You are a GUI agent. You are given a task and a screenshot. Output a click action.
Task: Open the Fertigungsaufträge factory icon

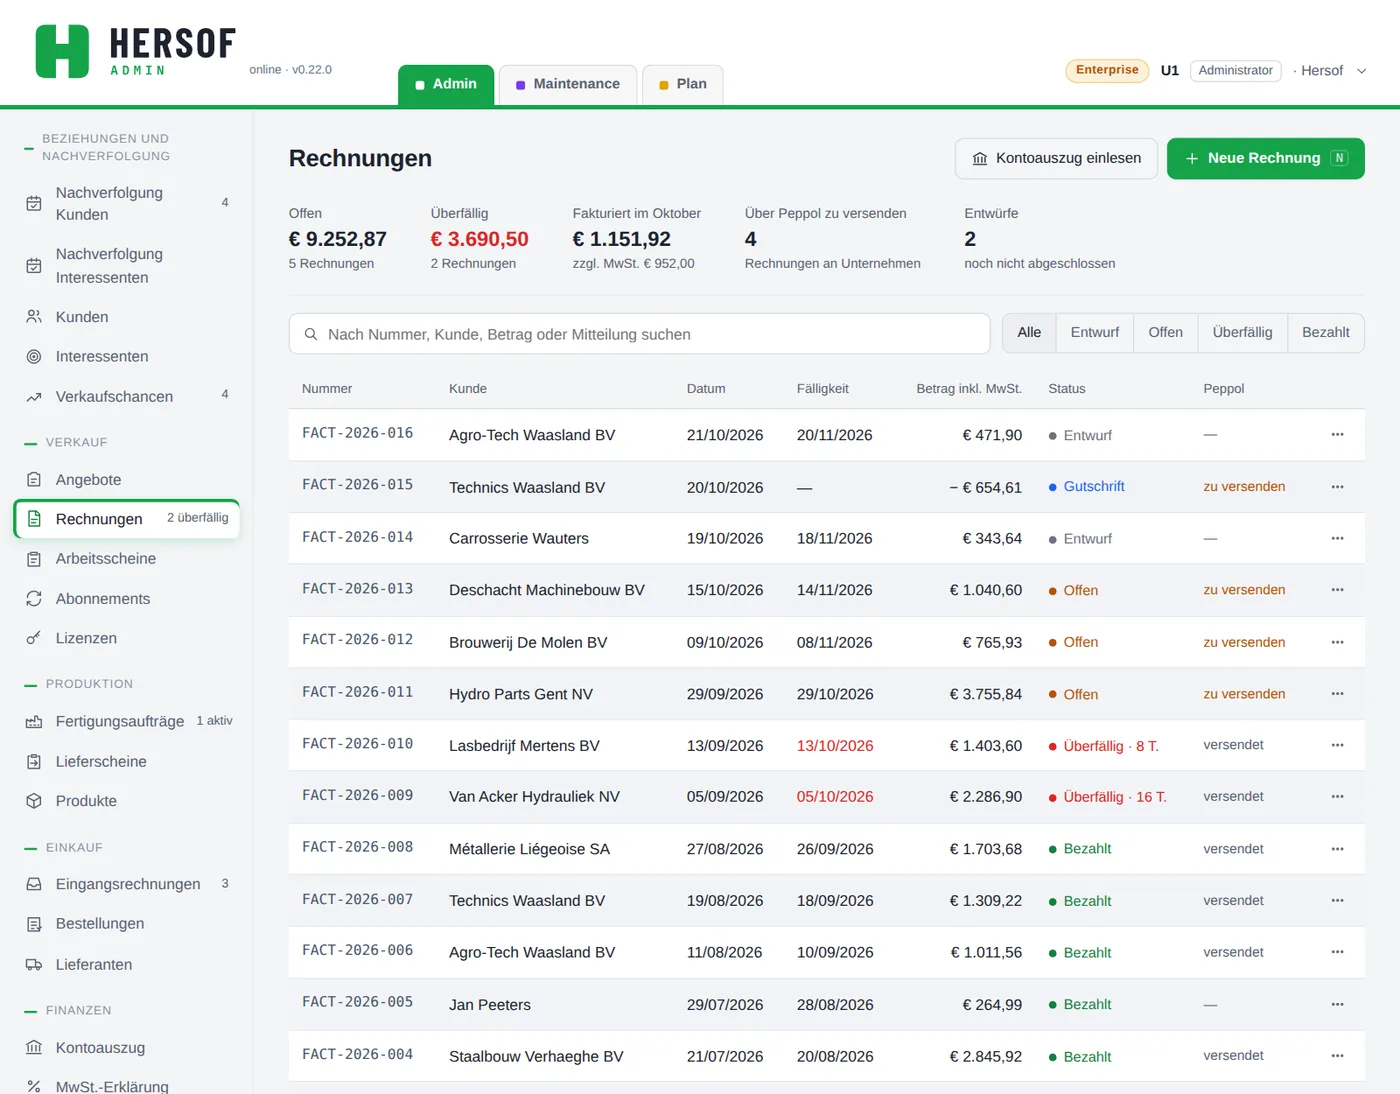pyautogui.click(x=34, y=722)
